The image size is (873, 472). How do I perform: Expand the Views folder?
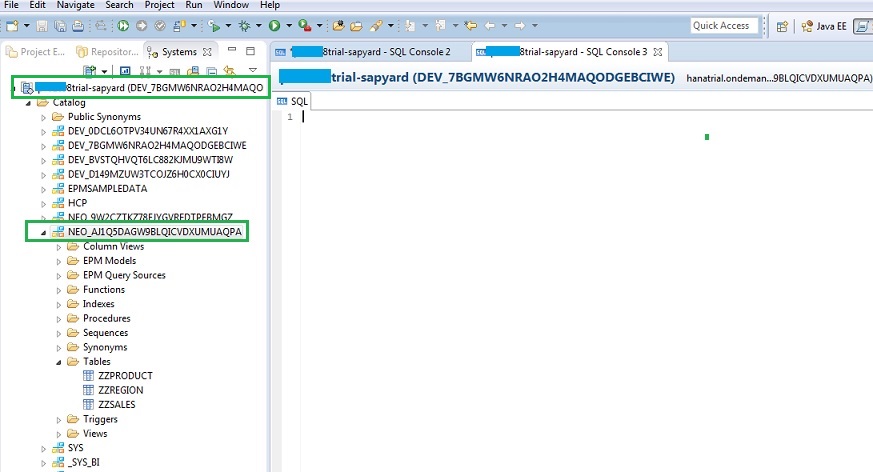[58, 434]
